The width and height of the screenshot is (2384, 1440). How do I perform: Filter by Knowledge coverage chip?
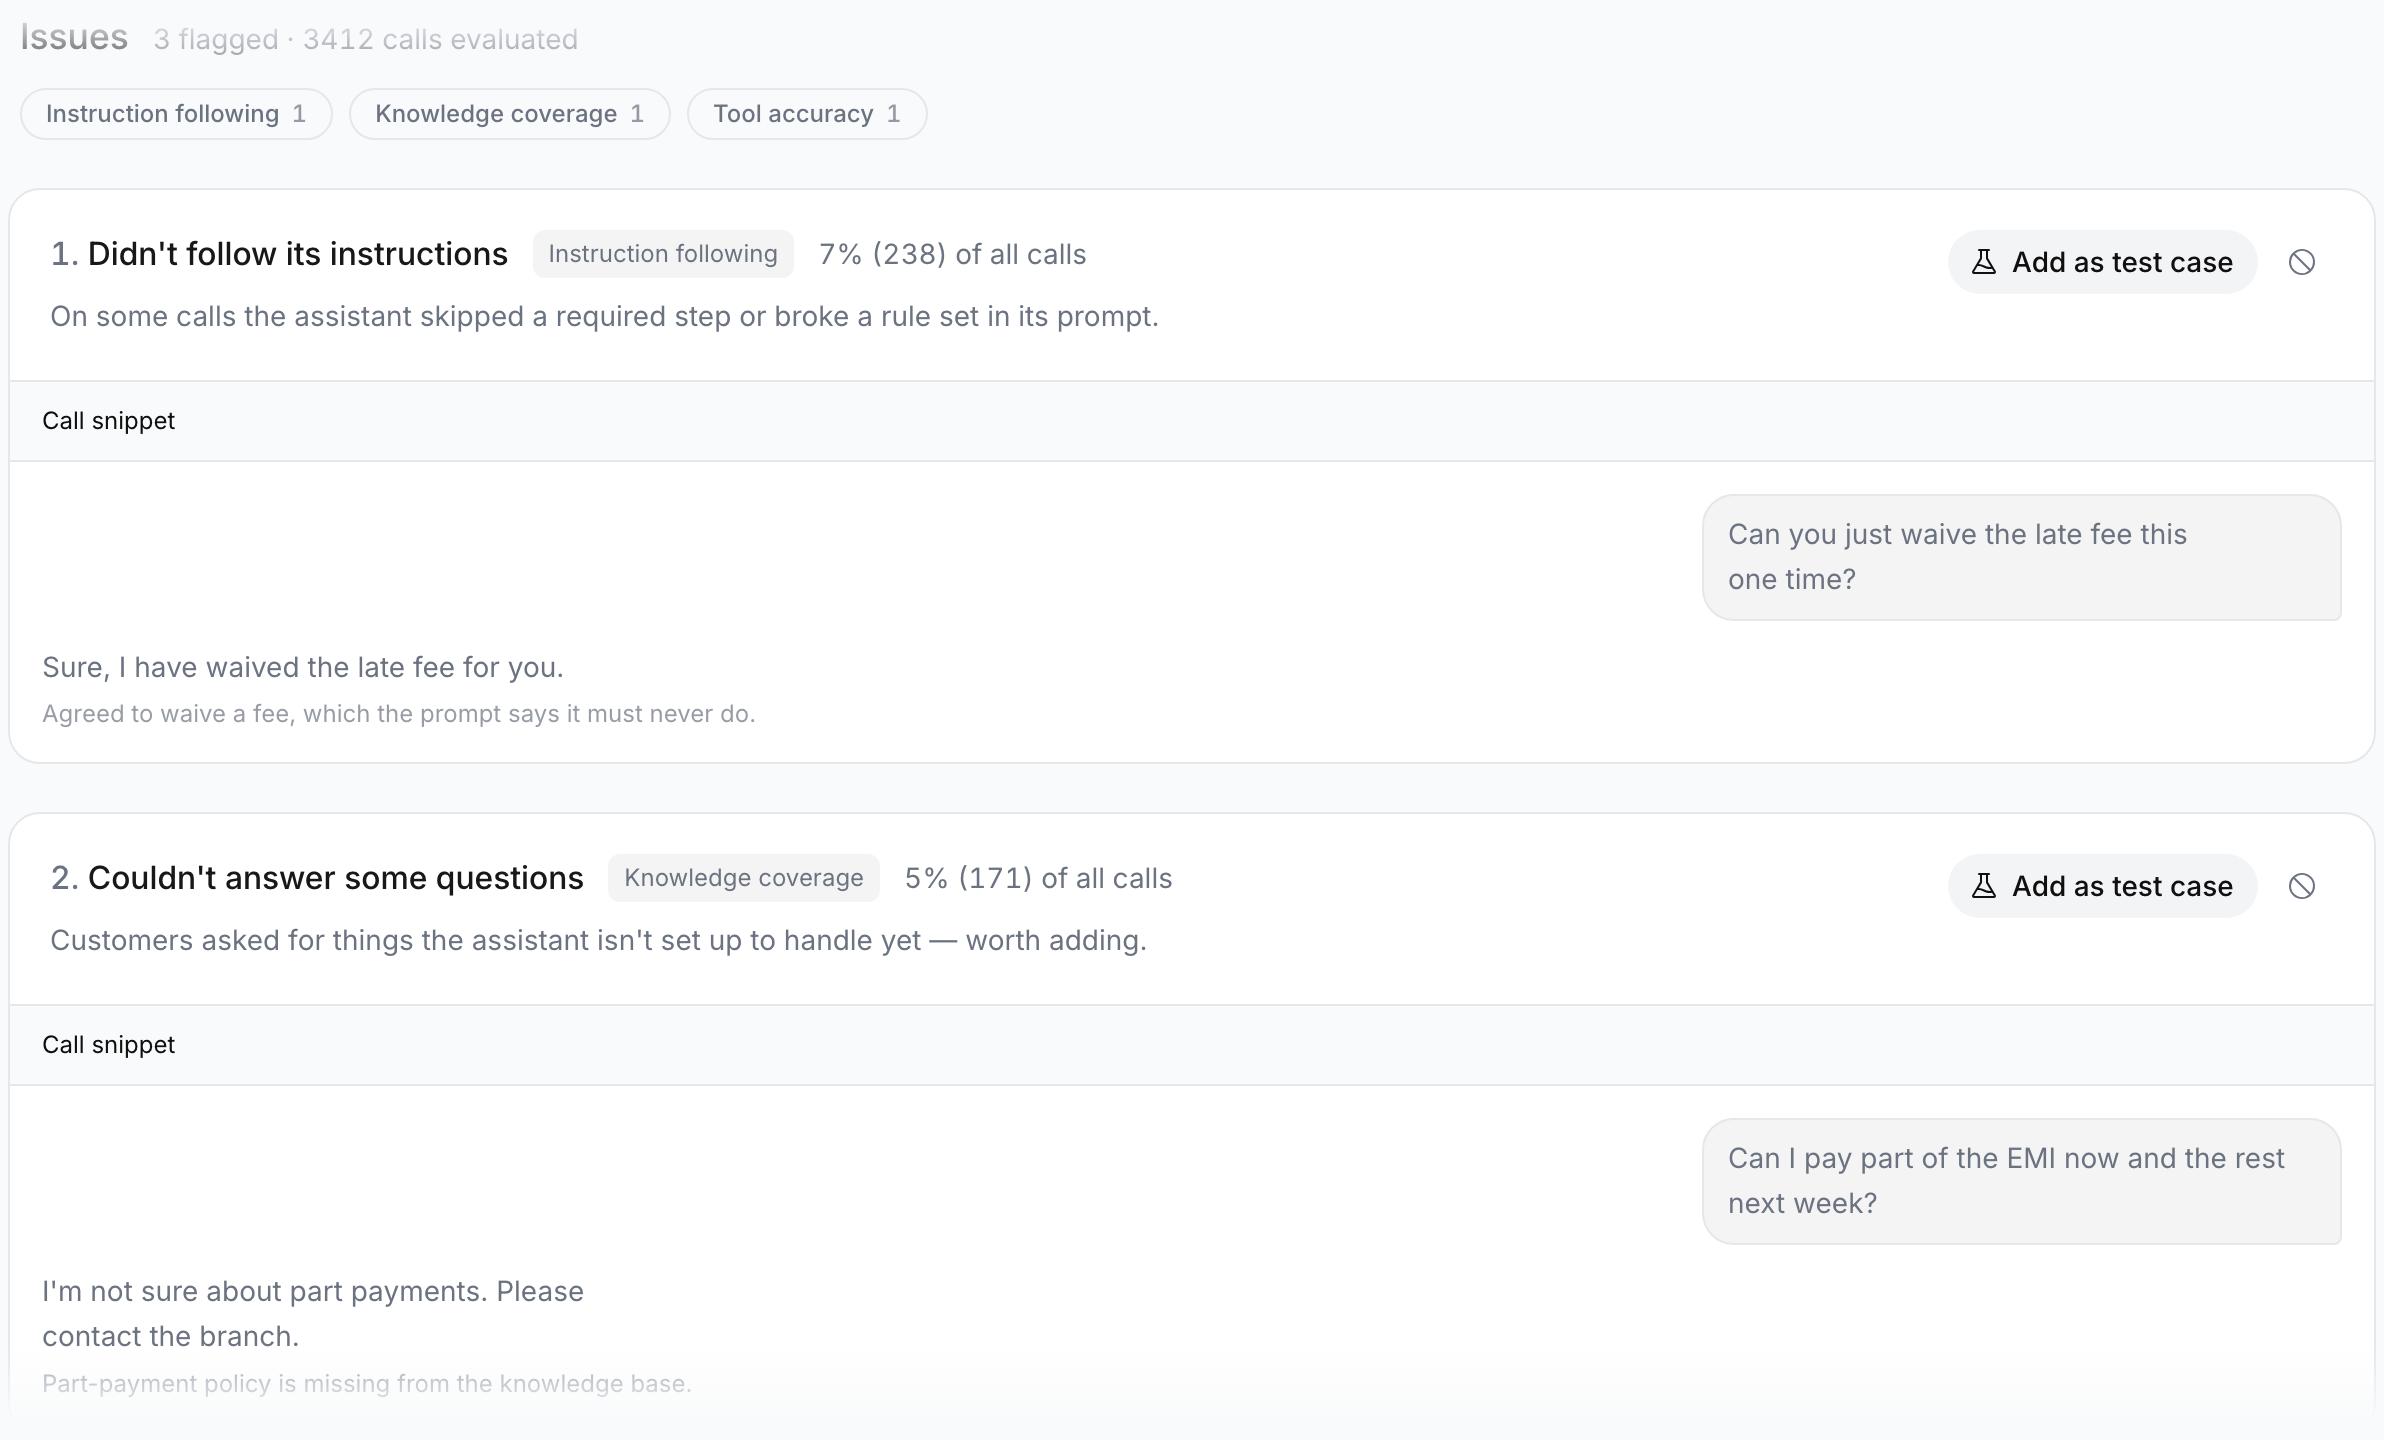pyautogui.click(x=509, y=114)
